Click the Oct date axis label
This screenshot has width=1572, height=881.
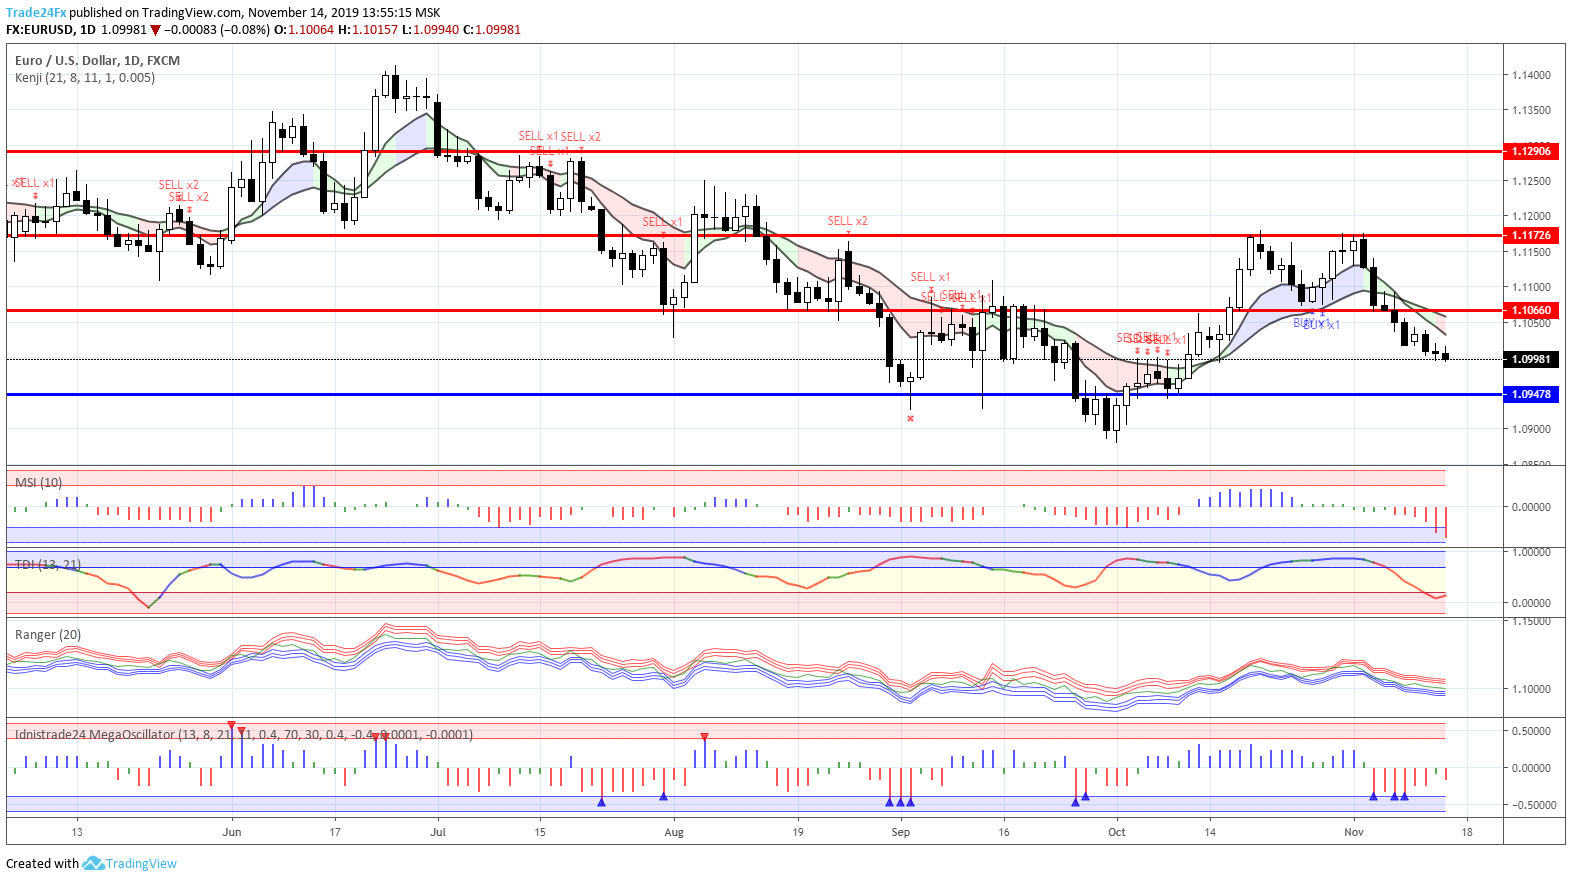(1117, 832)
